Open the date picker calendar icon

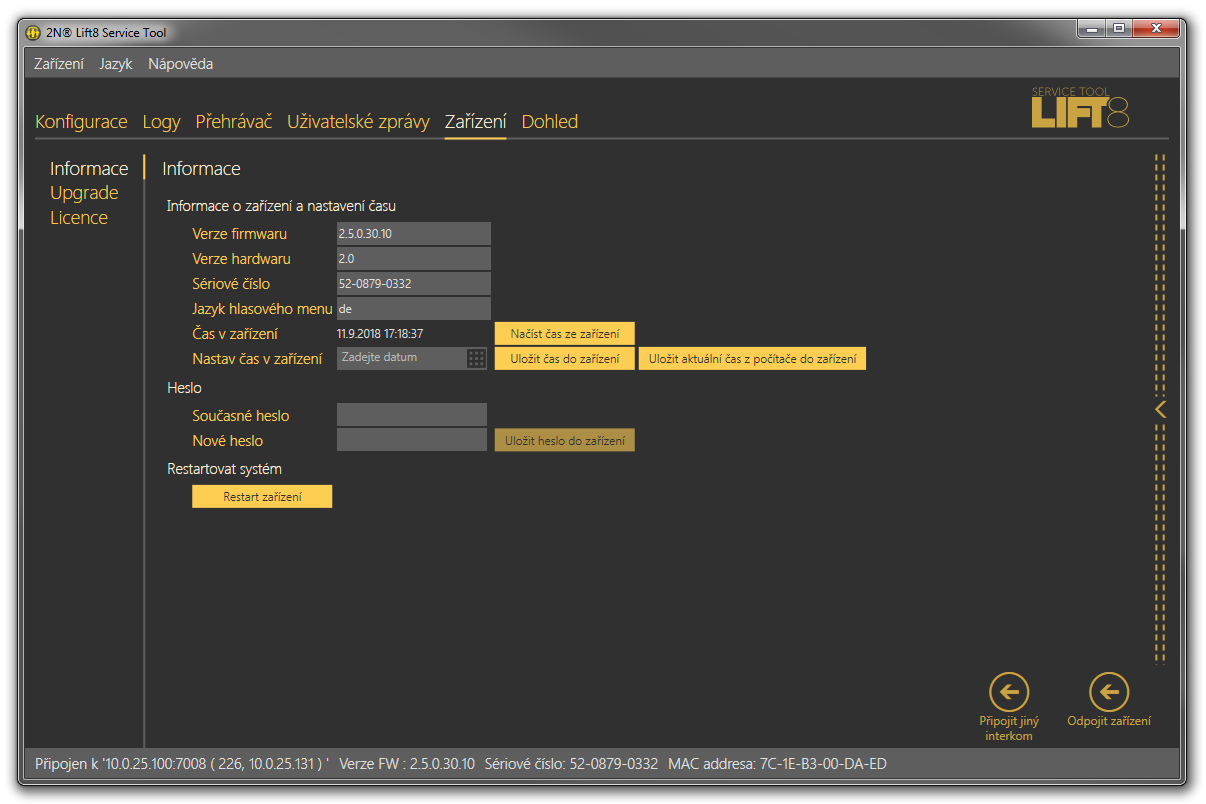(x=477, y=358)
